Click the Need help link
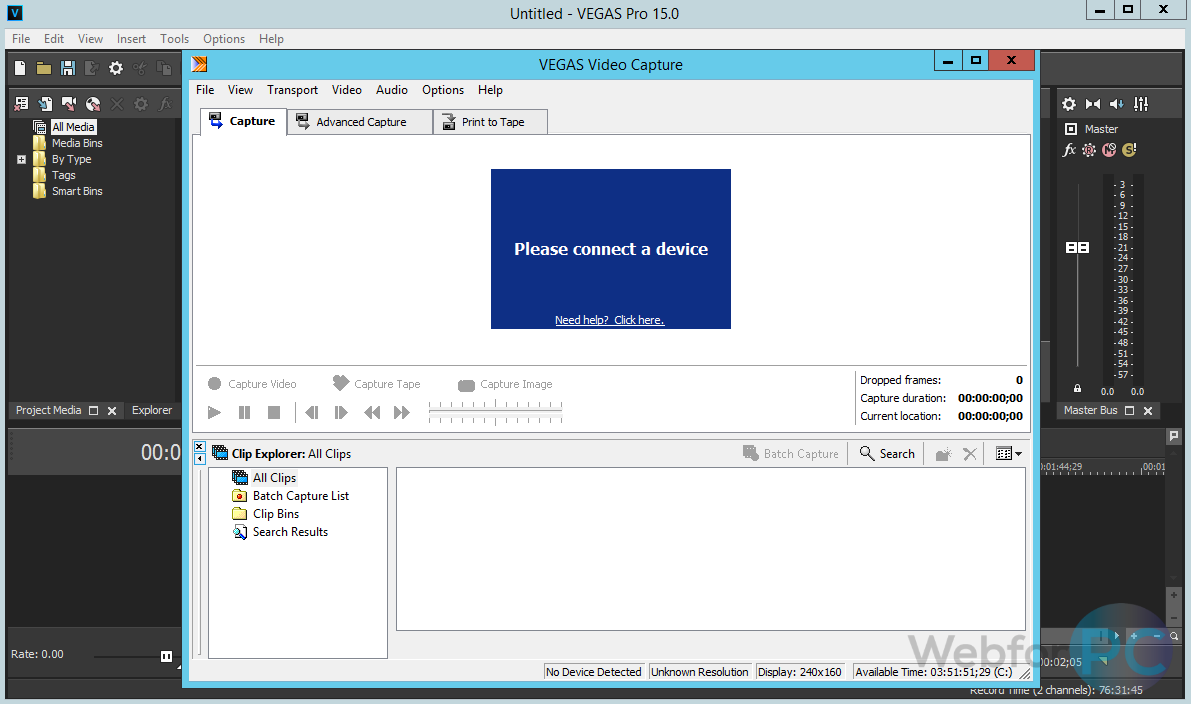1191x704 pixels. (x=610, y=319)
